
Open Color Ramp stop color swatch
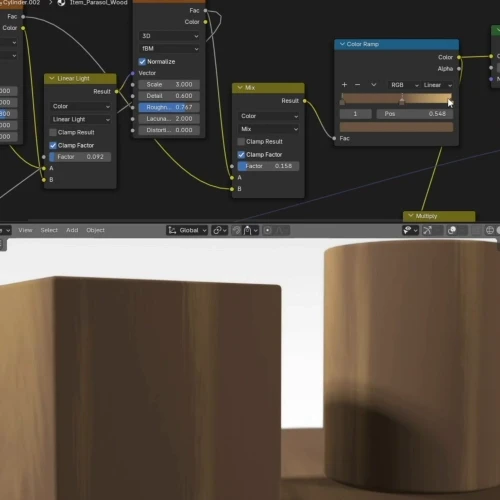396,127
